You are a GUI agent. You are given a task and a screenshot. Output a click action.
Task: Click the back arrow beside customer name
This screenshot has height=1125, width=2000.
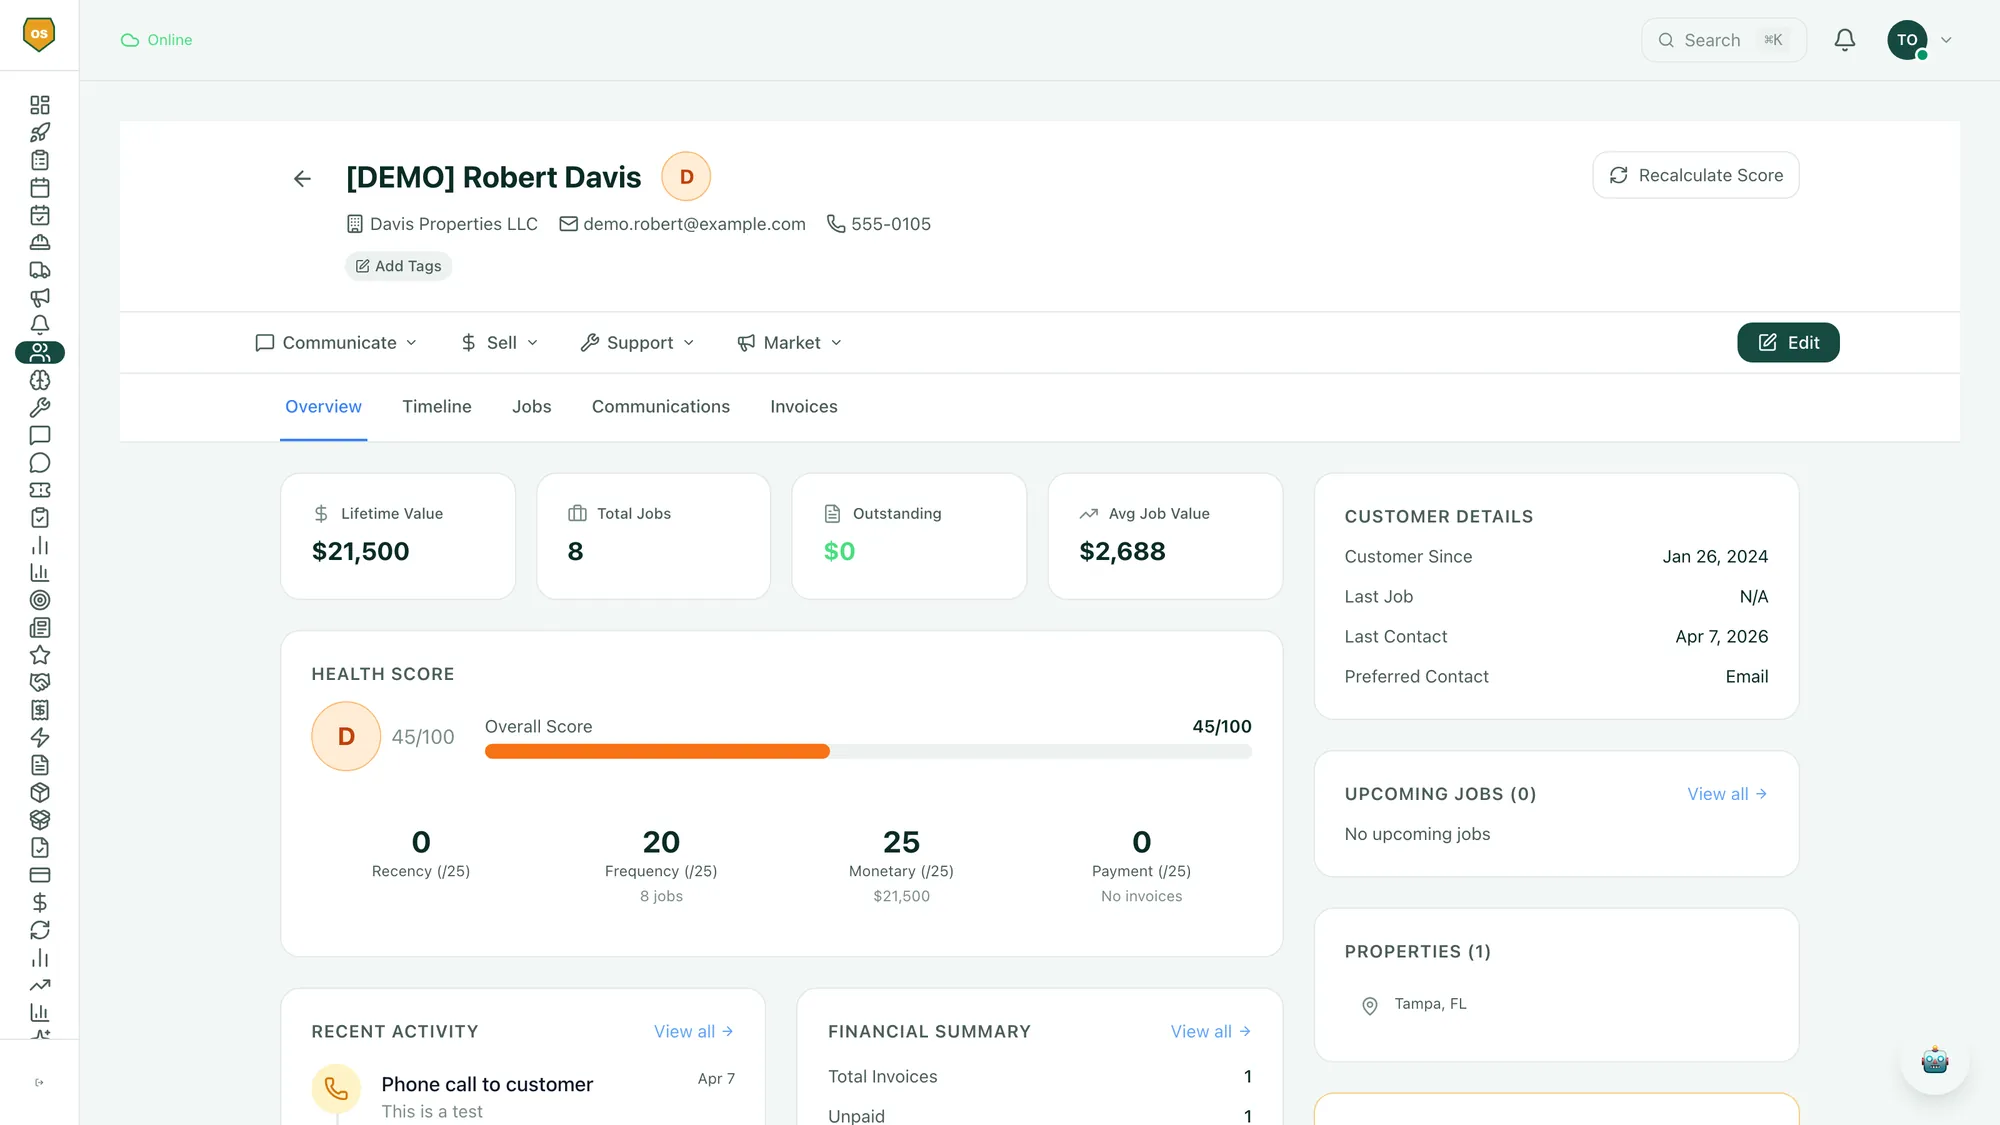tap(302, 179)
